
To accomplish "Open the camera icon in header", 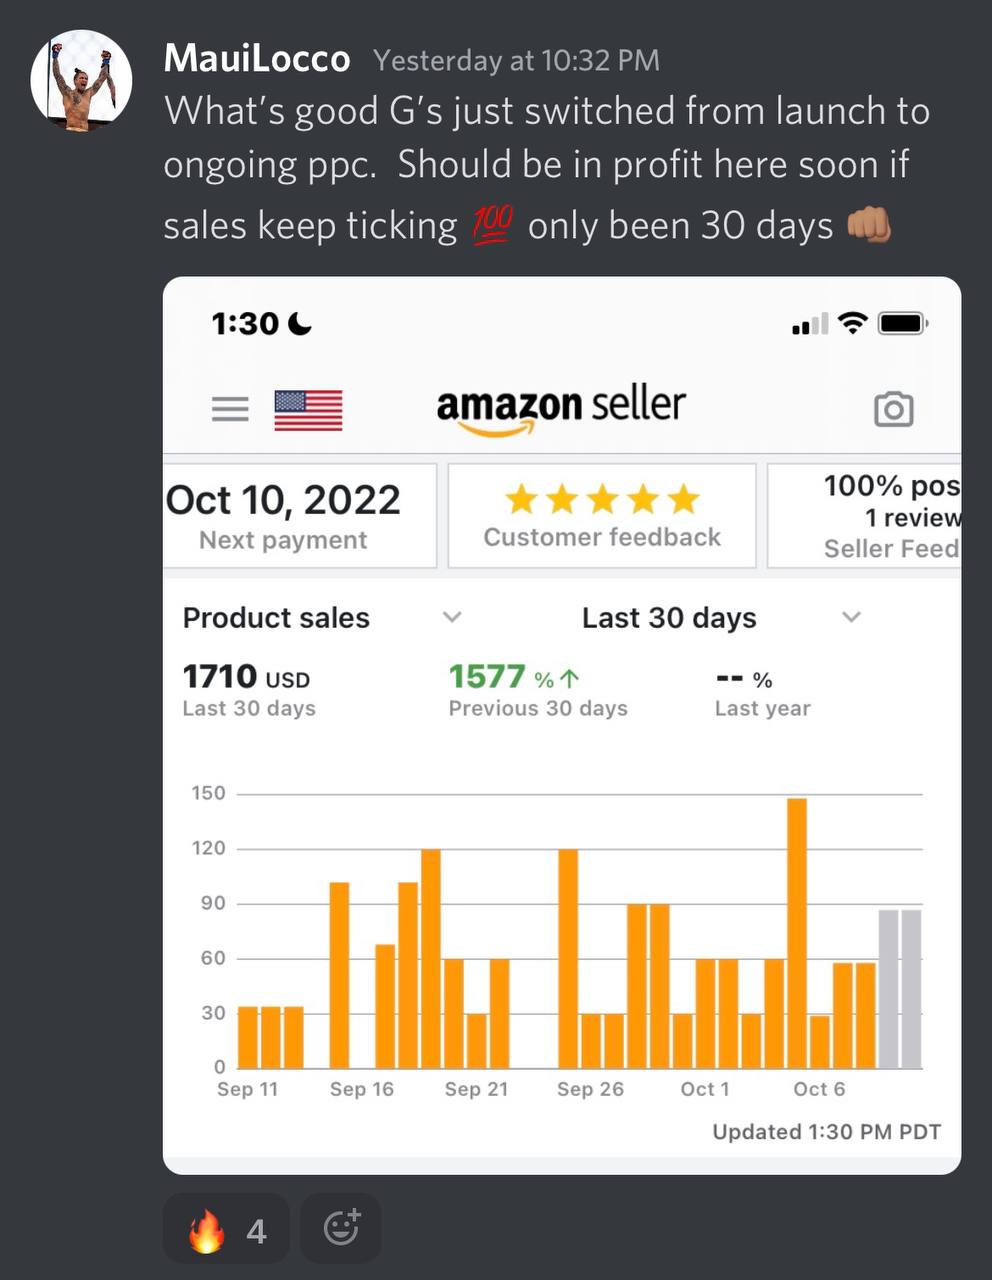I will click(x=893, y=409).
